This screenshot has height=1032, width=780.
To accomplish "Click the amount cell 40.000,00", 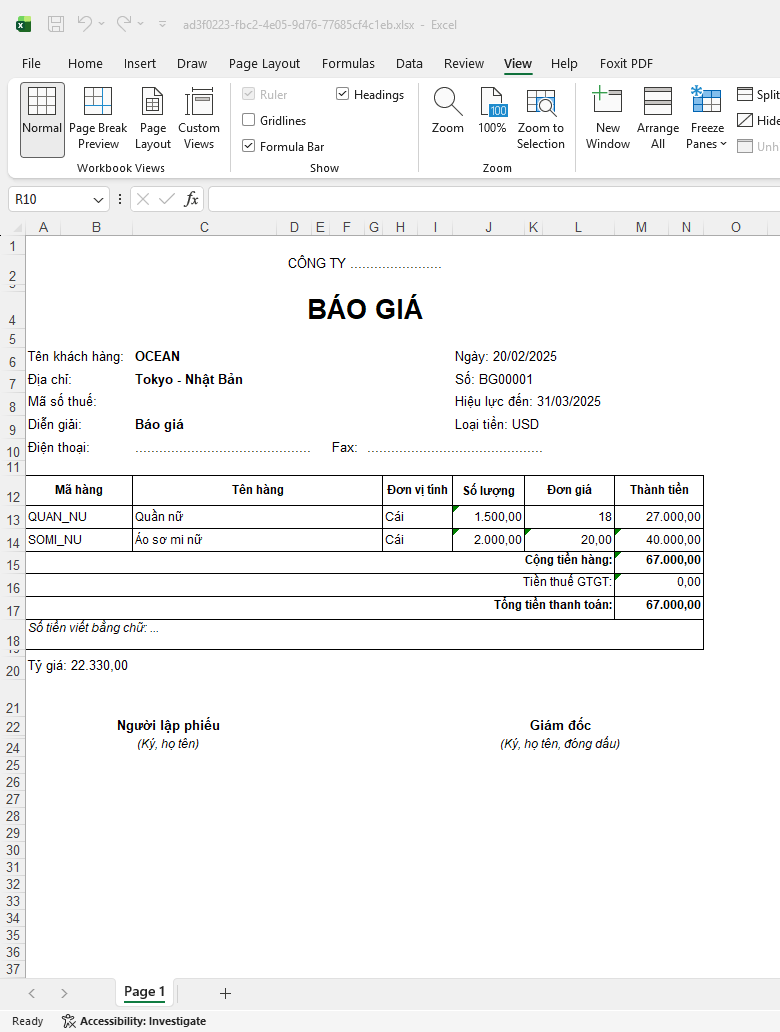I will click(659, 540).
